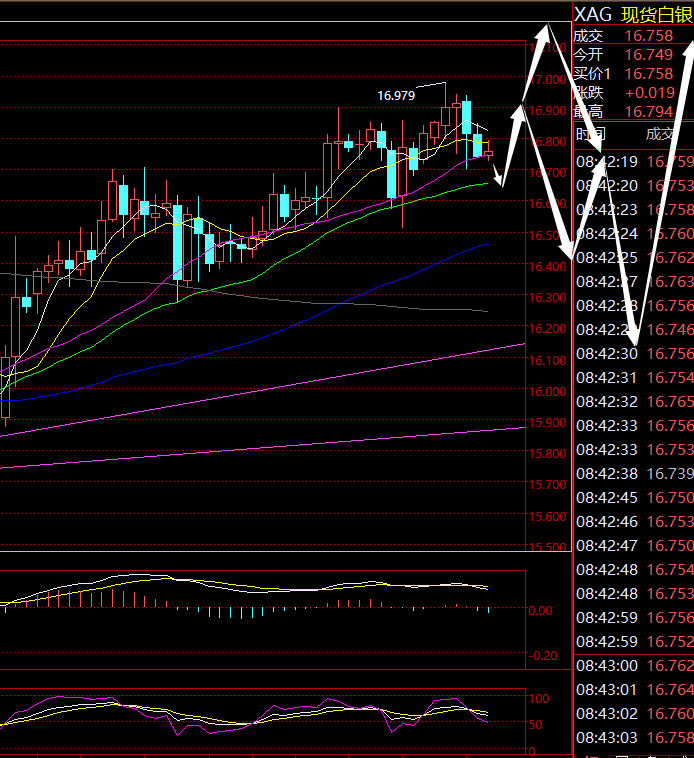Click the 16.979 high label on the chart
Screen dimensions: 694x758
pyautogui.click(x=396, y=96)
